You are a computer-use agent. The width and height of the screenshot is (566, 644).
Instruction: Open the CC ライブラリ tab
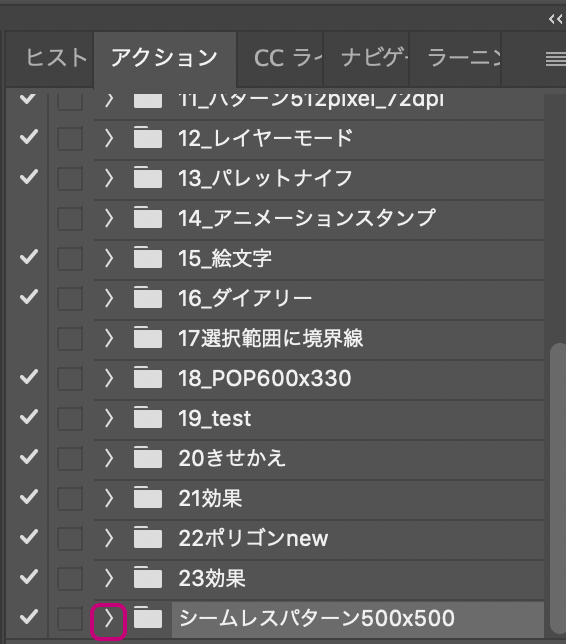pos(281,58)
